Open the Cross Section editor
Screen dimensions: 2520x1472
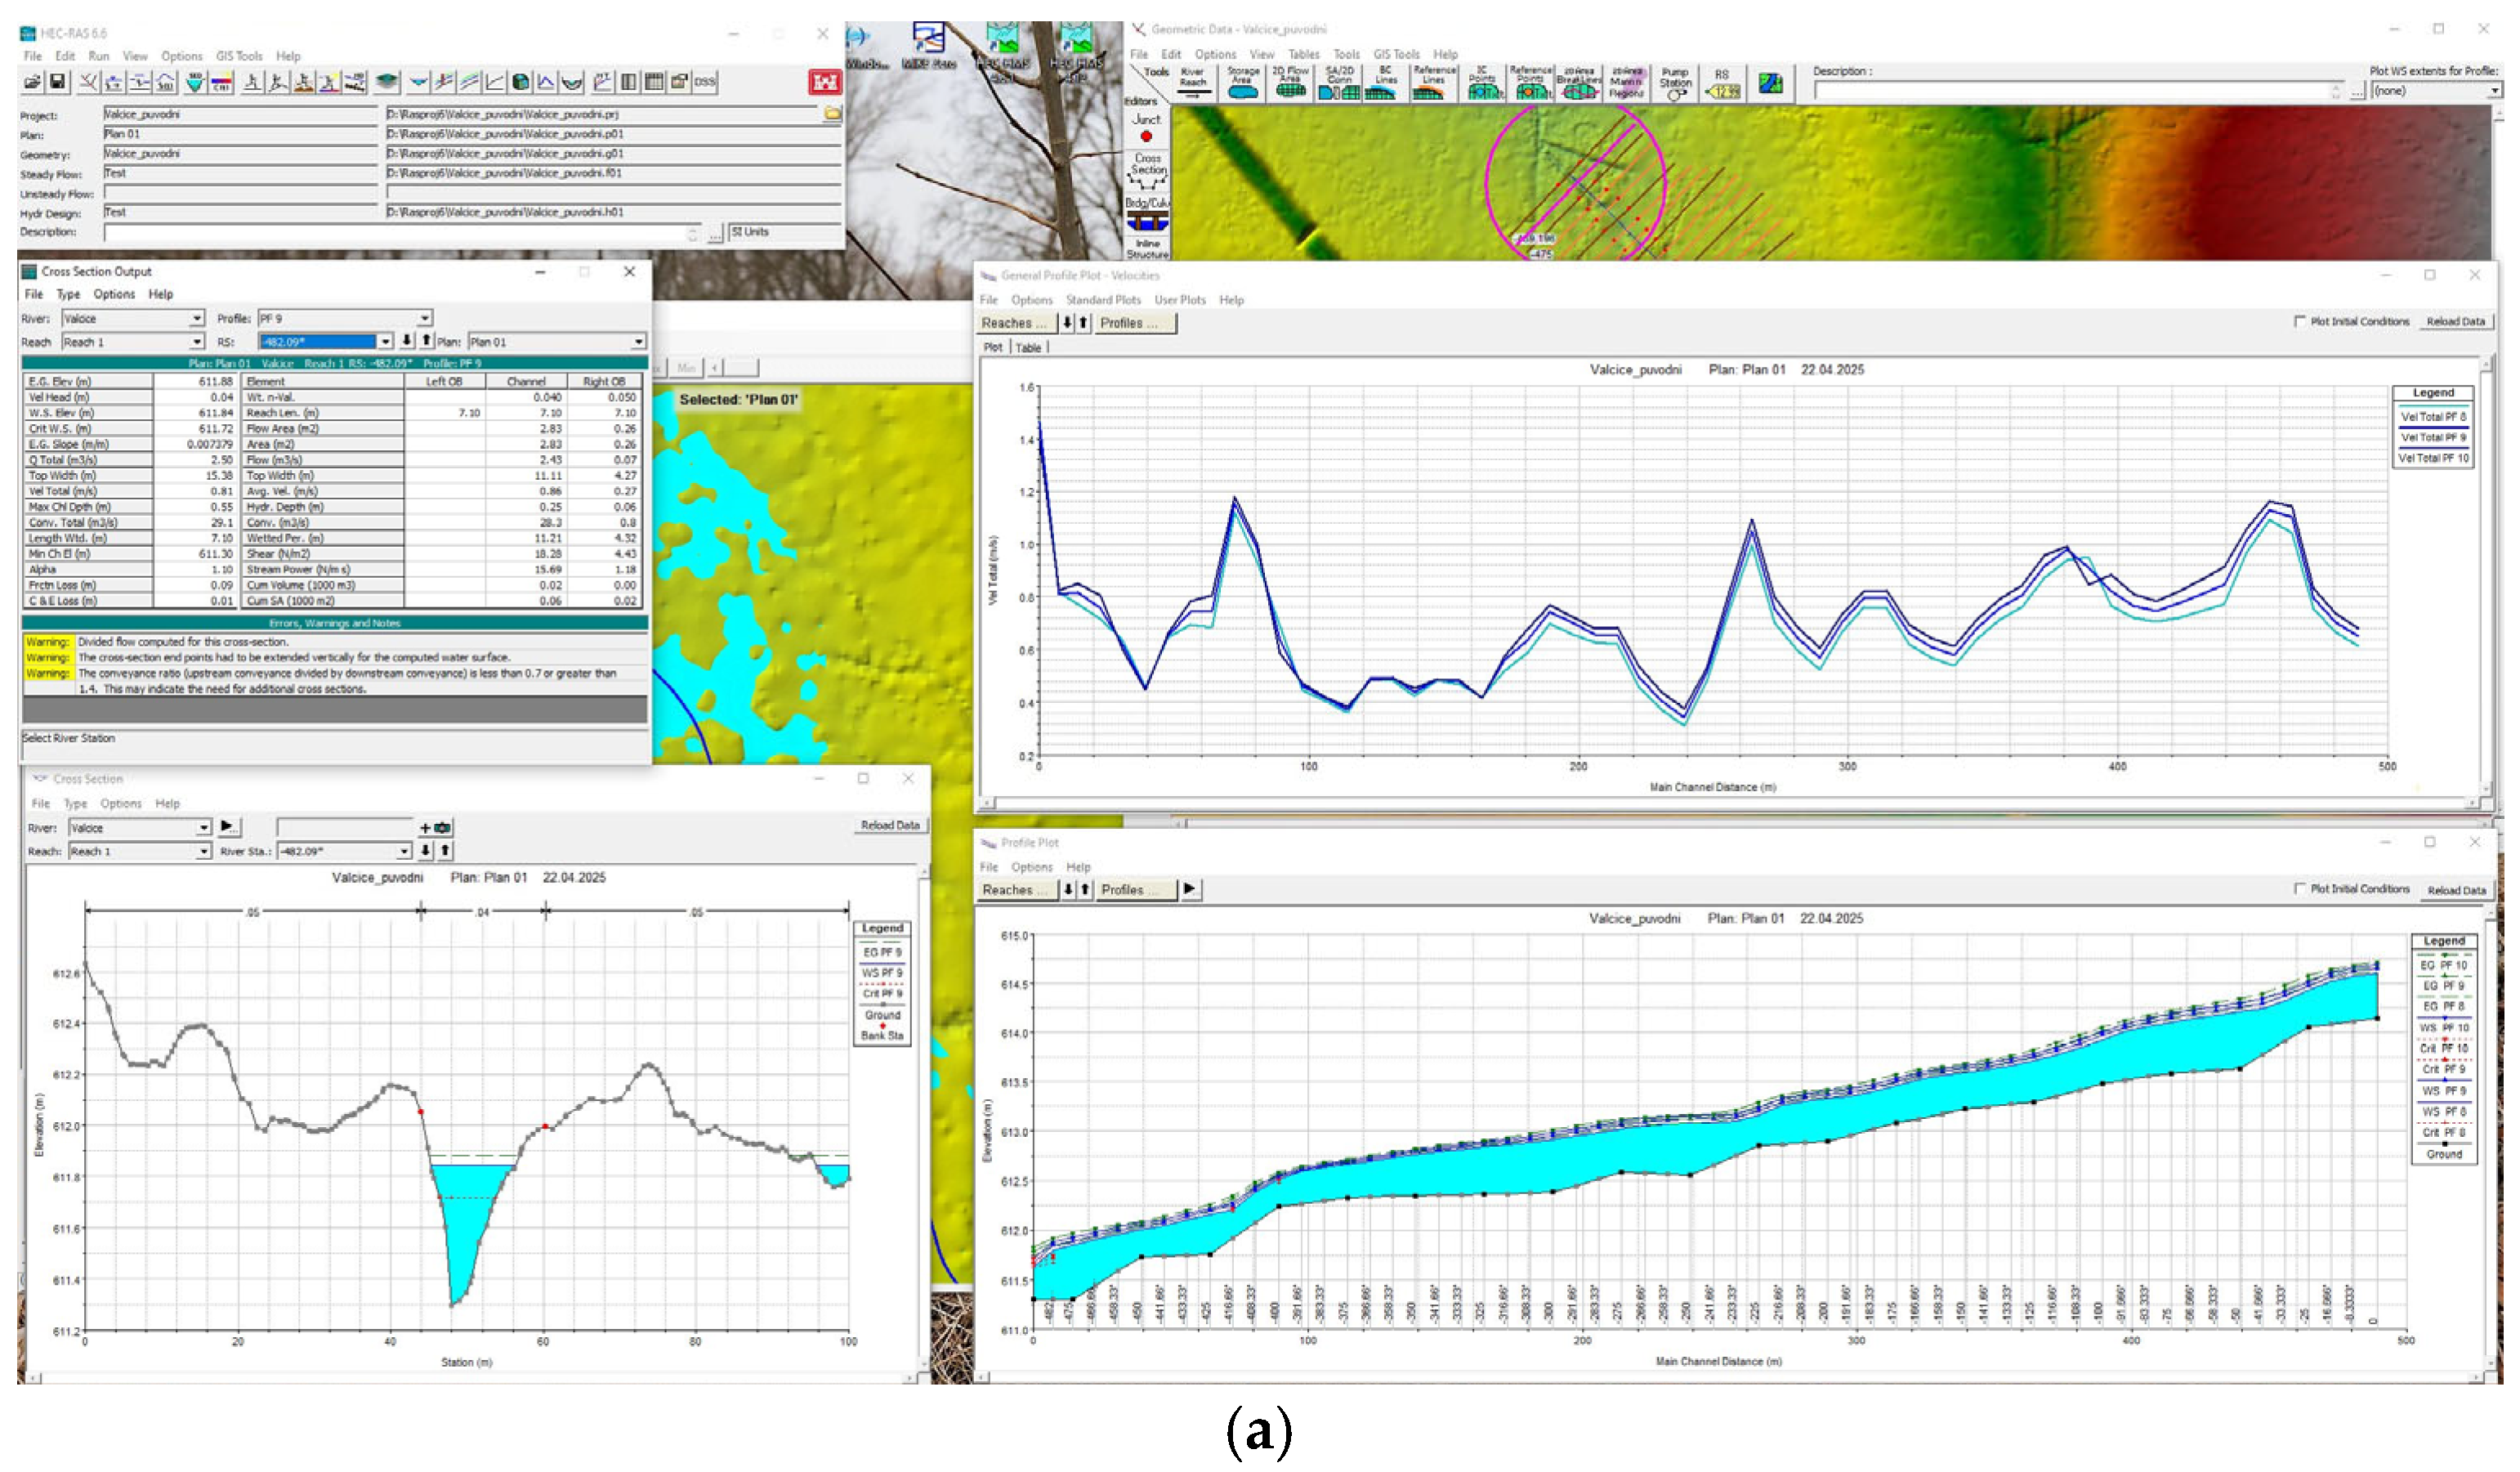click(1147, 171)
